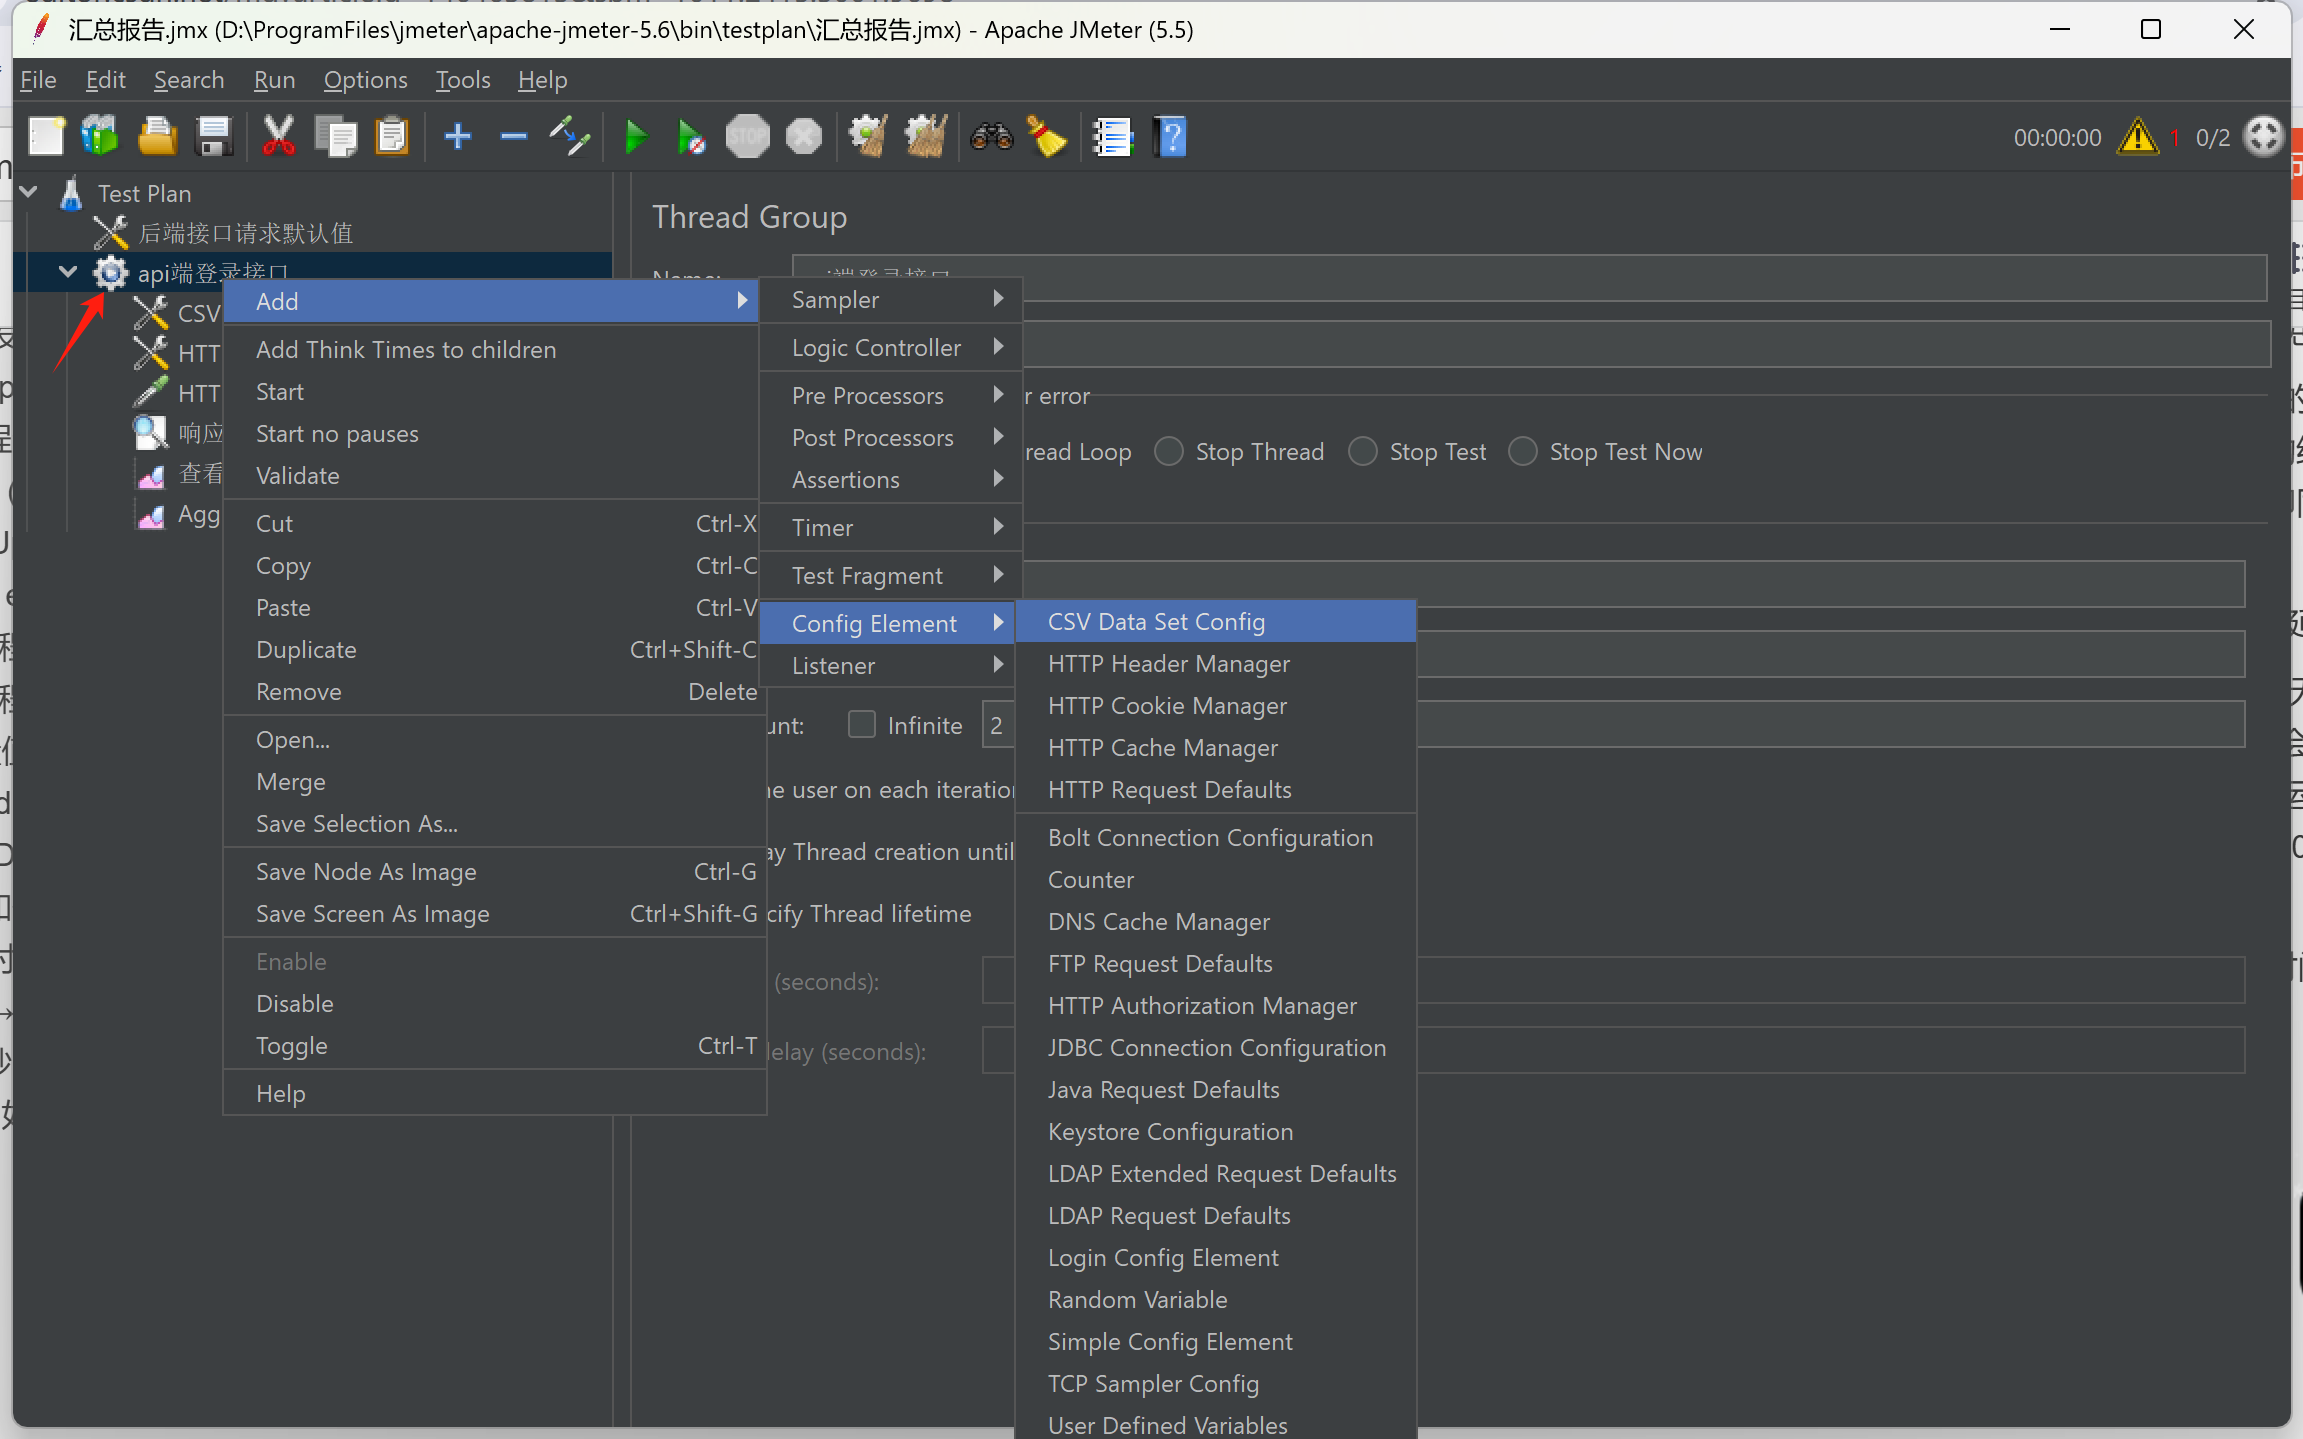Click the Cut scissors icon

tap(278, 137)
